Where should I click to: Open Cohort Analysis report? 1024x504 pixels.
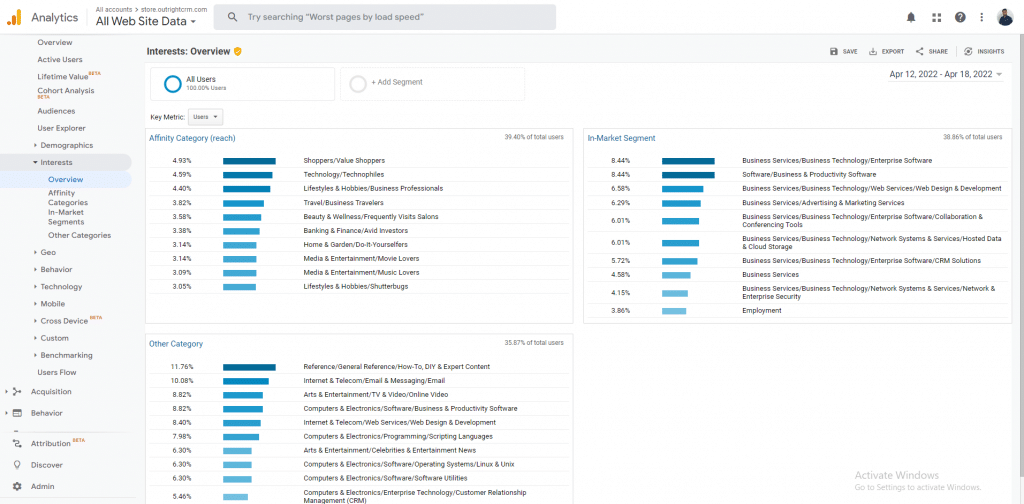(65, 92)
